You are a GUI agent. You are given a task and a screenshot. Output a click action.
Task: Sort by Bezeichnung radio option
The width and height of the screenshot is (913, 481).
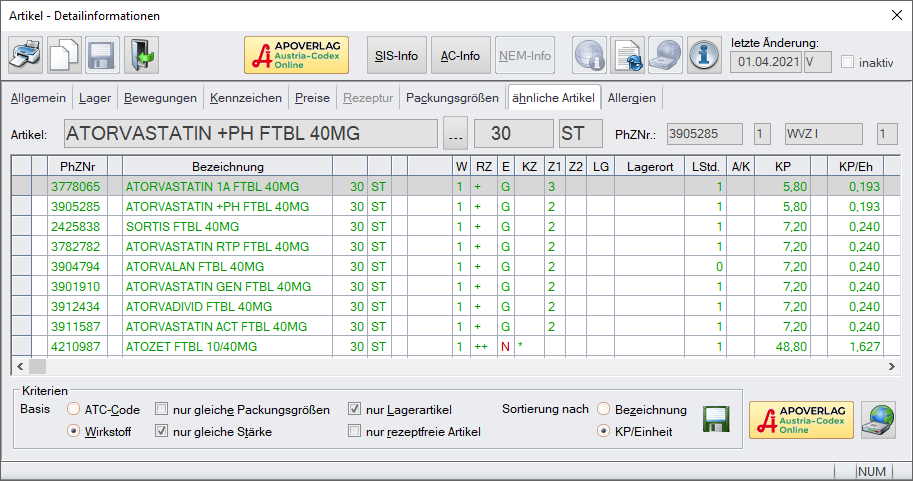[x=604, y=410]
